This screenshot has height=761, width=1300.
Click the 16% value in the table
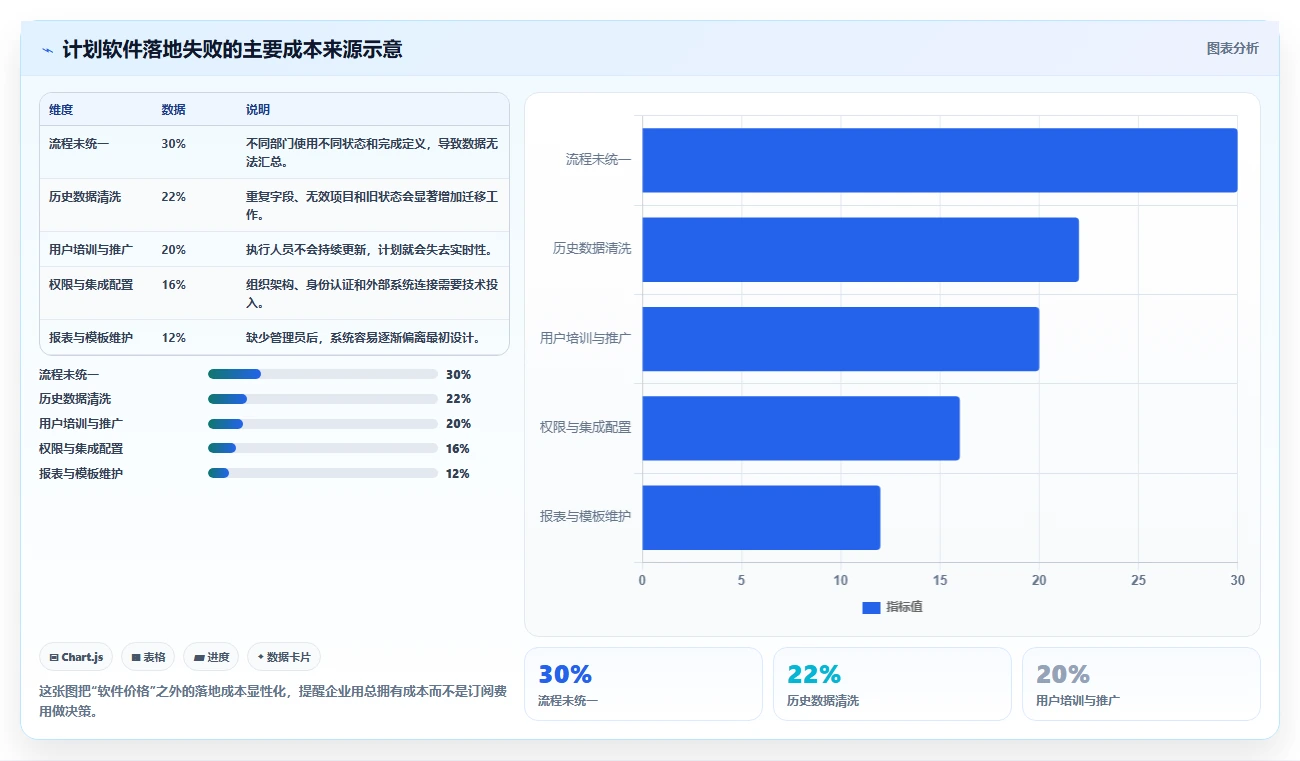tap(173, 285)
